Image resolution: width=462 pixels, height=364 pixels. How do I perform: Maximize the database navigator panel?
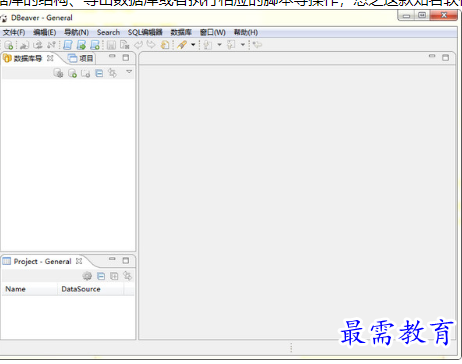click(x=126, y=58)
